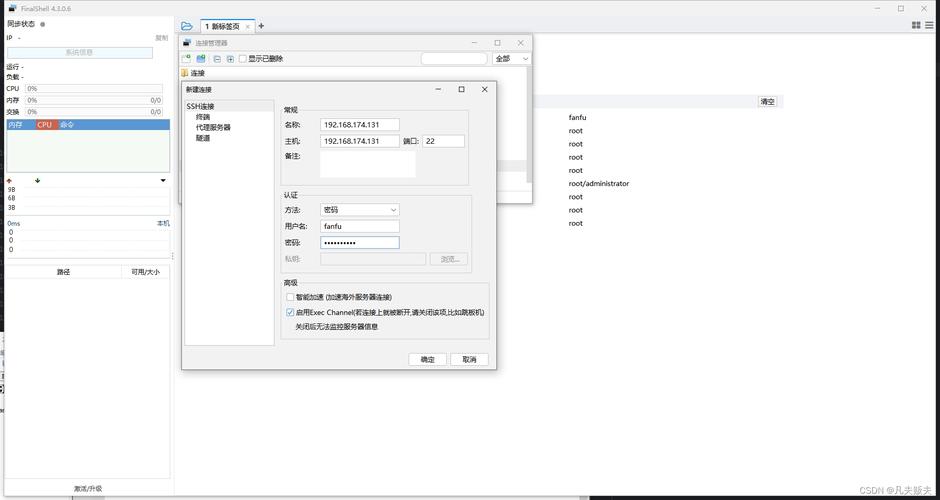Viewport: 940px width, 500px height.
Task: Select SSH连接 in the left tree
Action: (200, 106)
